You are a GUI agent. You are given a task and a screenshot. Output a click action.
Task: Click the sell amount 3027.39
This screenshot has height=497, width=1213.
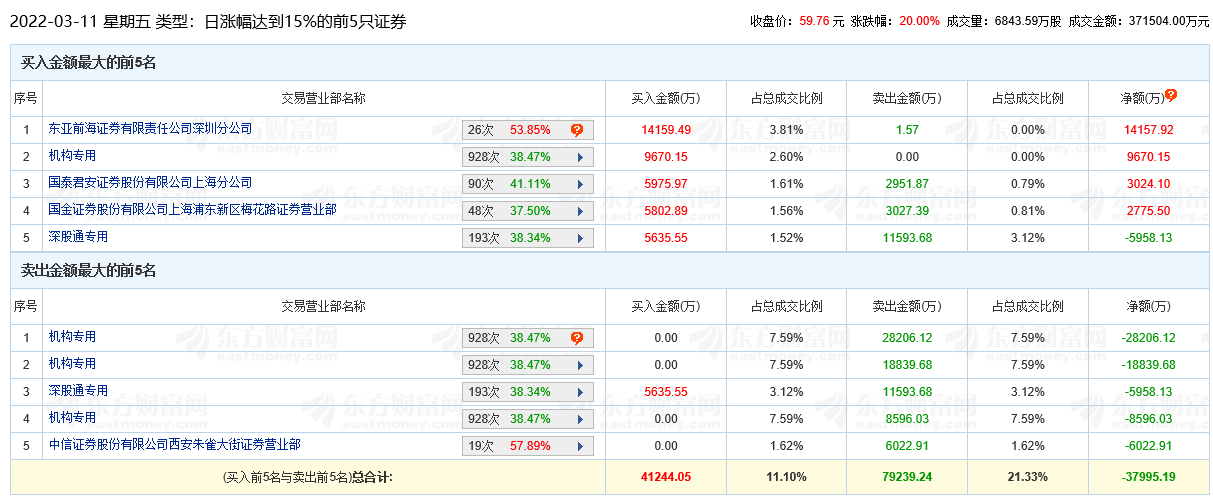(x=907, y=211)
